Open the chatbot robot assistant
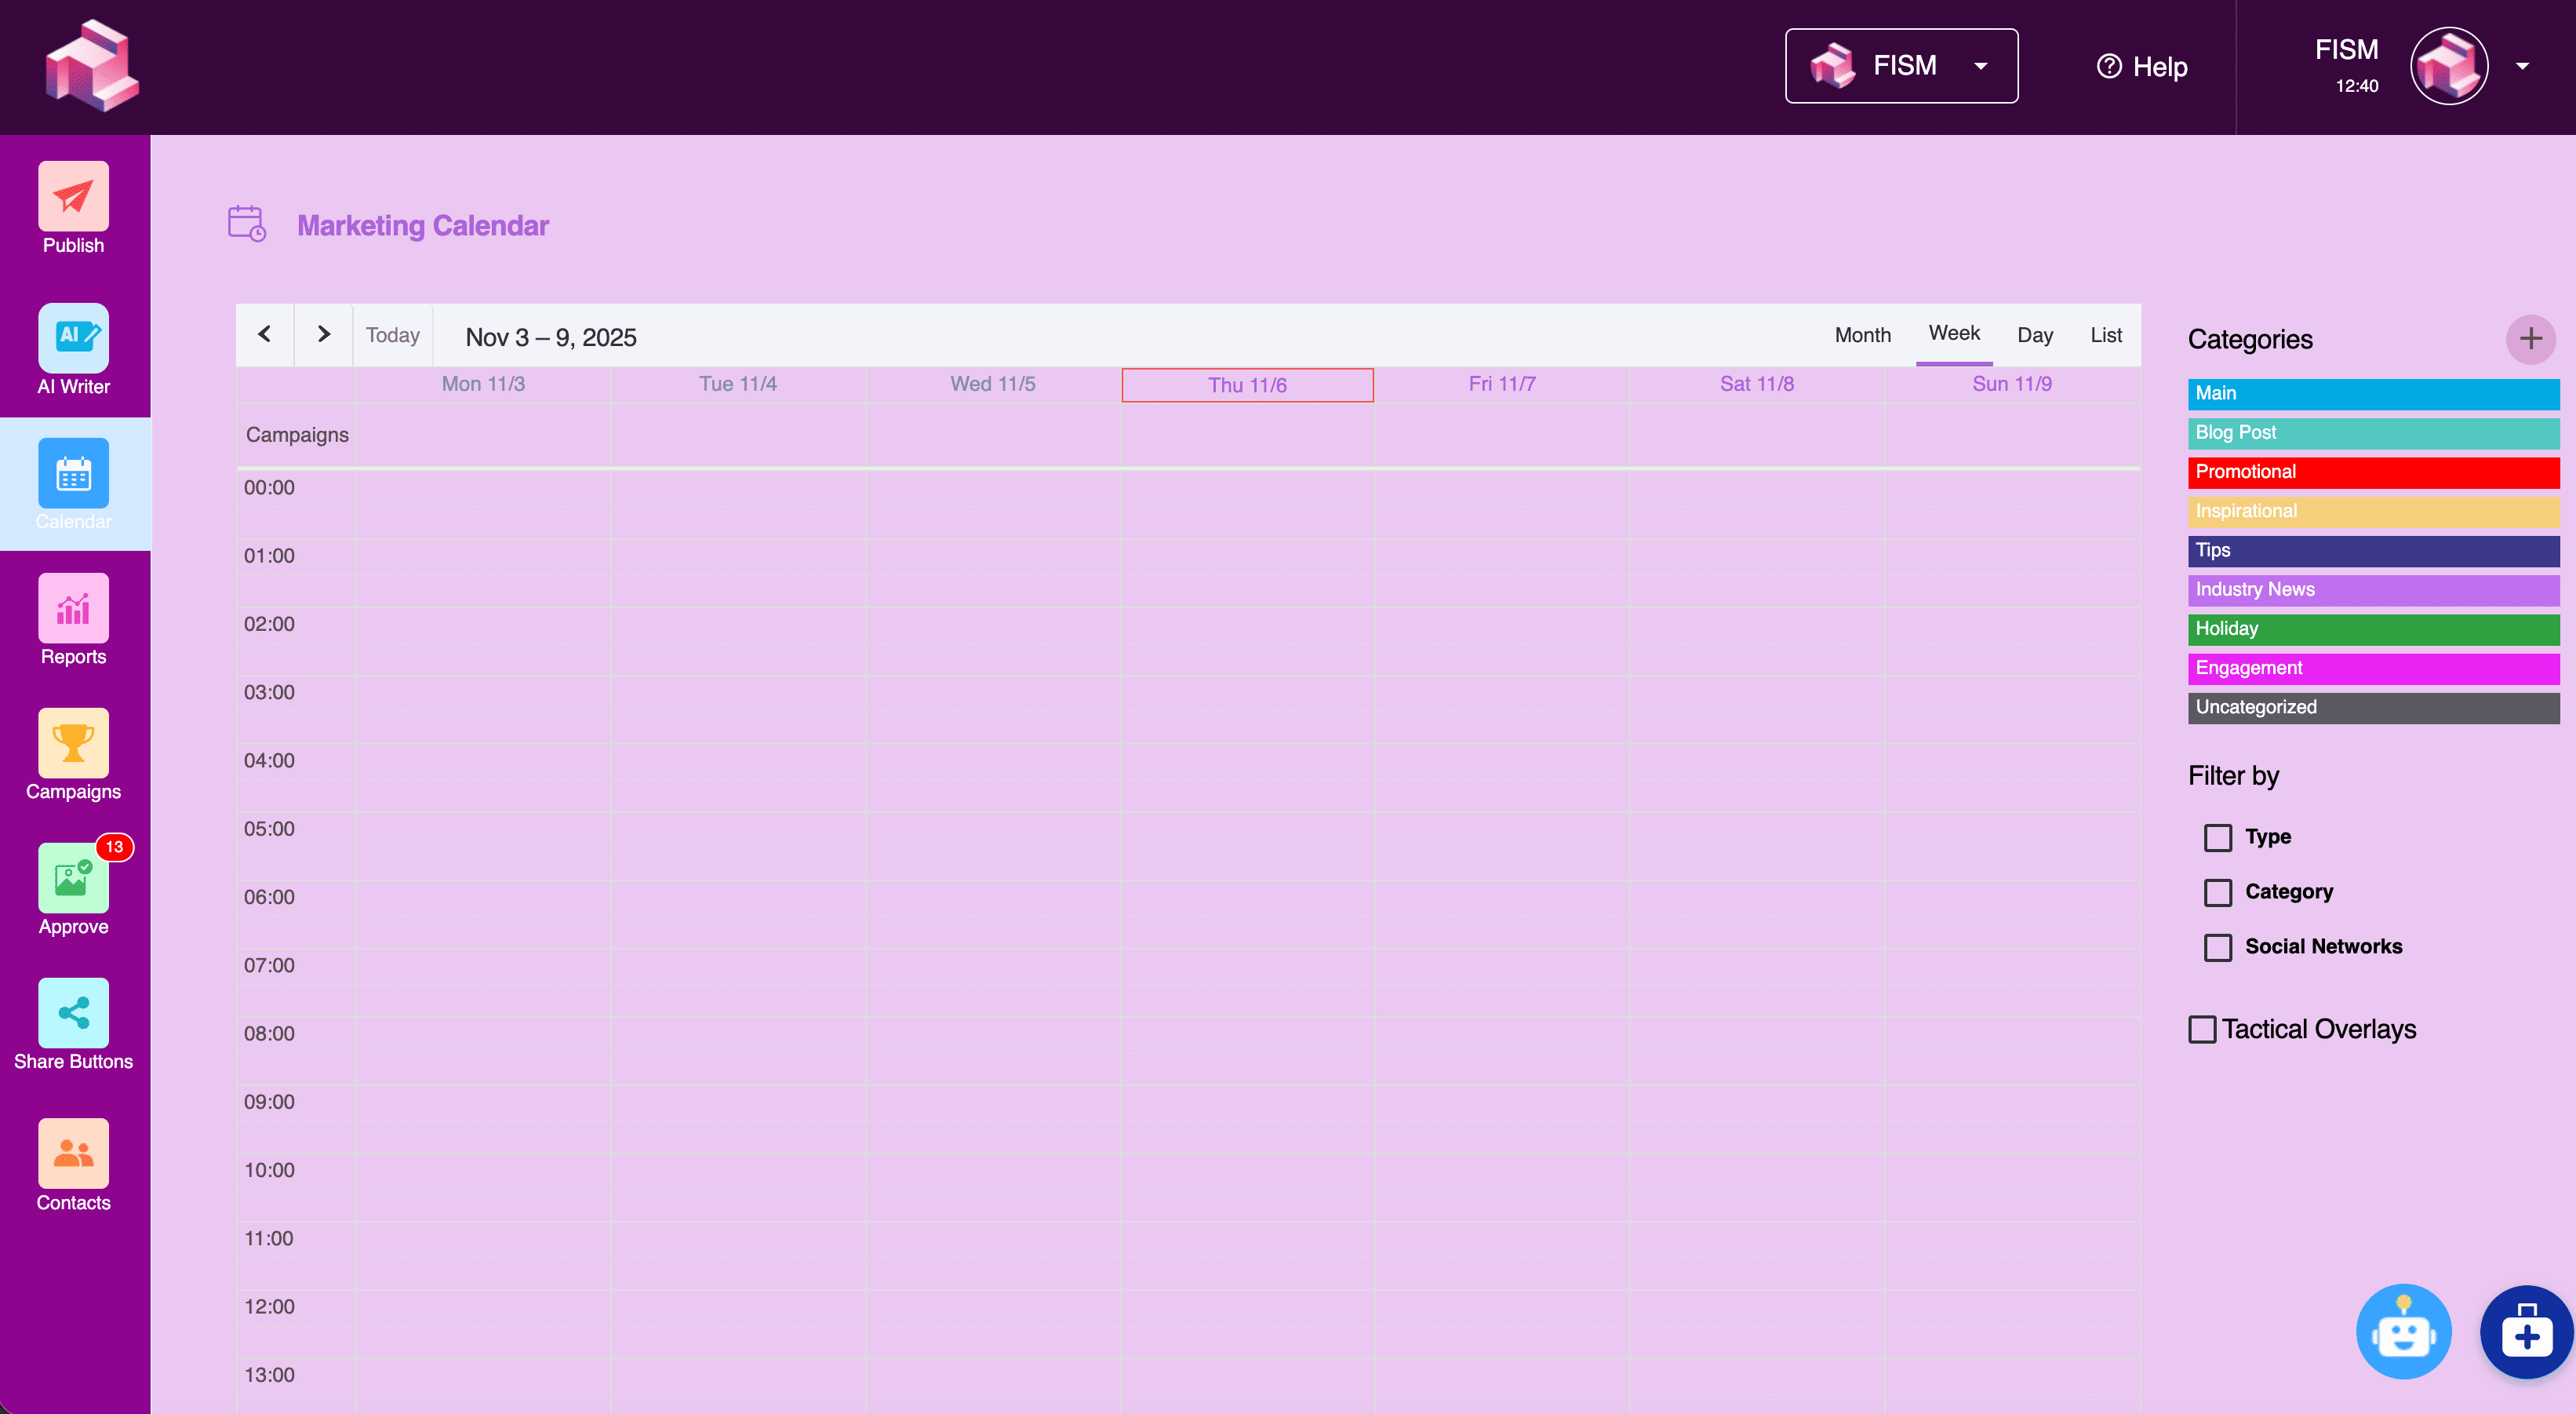This screenshot has width=2576, height=1414. coord(2403,1332)
